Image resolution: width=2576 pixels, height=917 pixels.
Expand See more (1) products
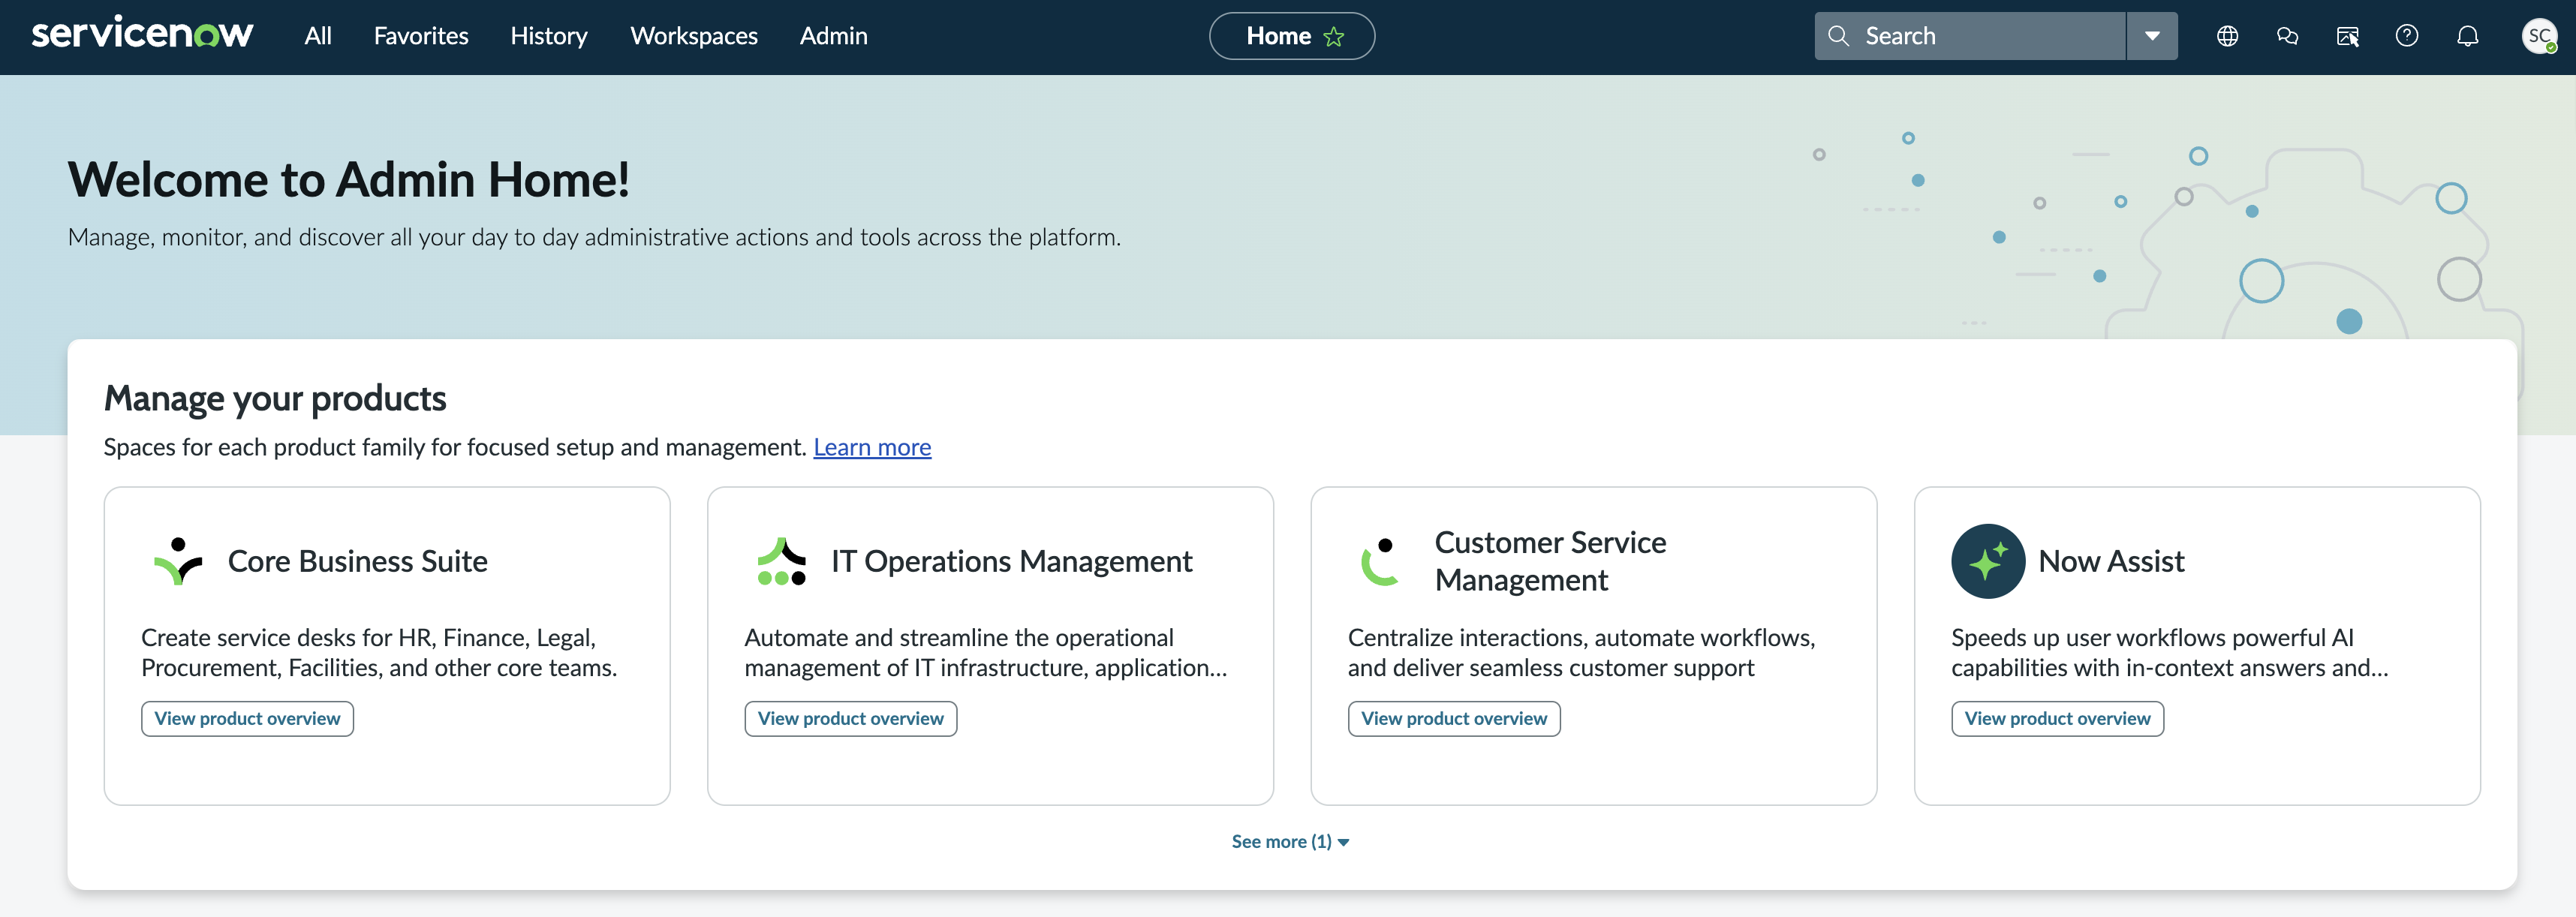[1290, 841]
